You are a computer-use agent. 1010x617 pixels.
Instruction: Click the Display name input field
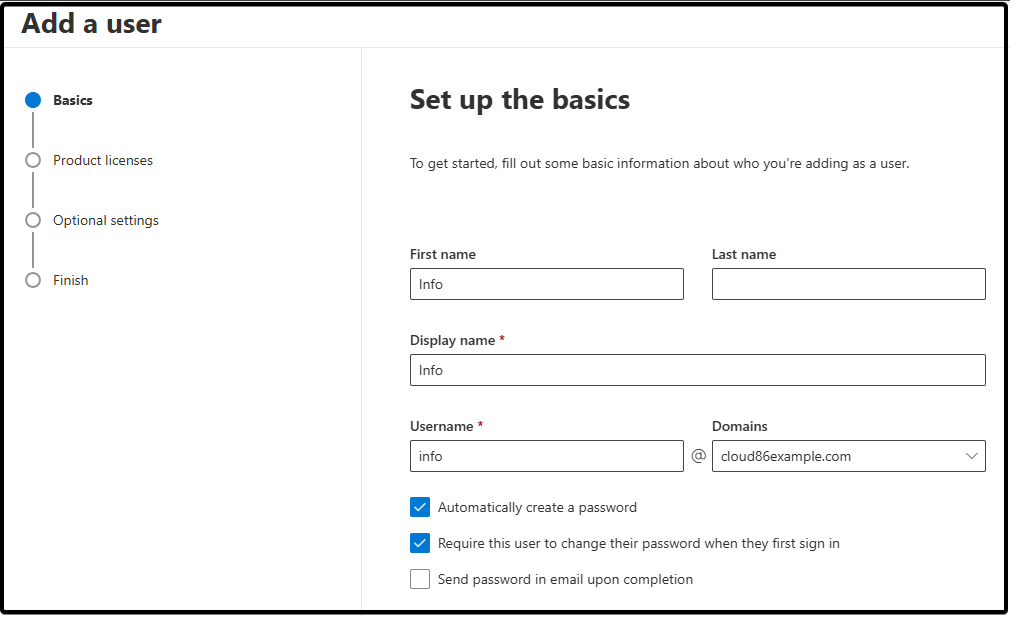(x=698, y=370)
